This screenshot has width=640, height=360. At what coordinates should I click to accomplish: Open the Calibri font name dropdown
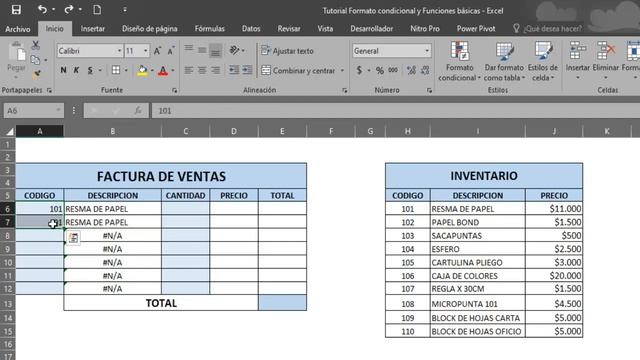pos(119,51)
